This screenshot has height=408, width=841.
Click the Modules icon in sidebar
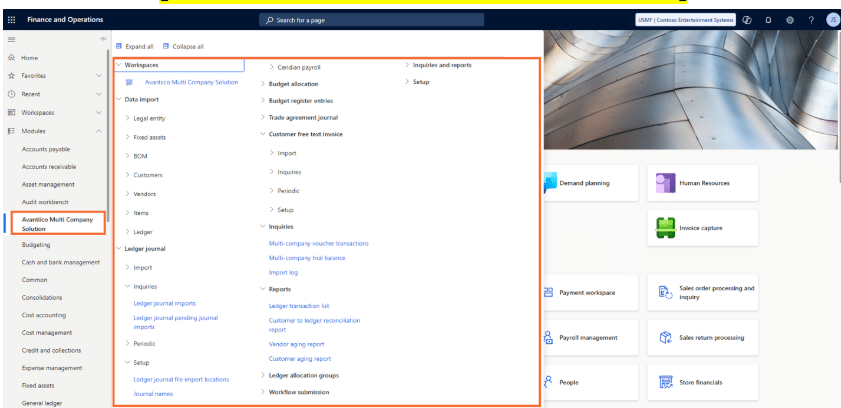pyautogui.click(x=11, y=131)
